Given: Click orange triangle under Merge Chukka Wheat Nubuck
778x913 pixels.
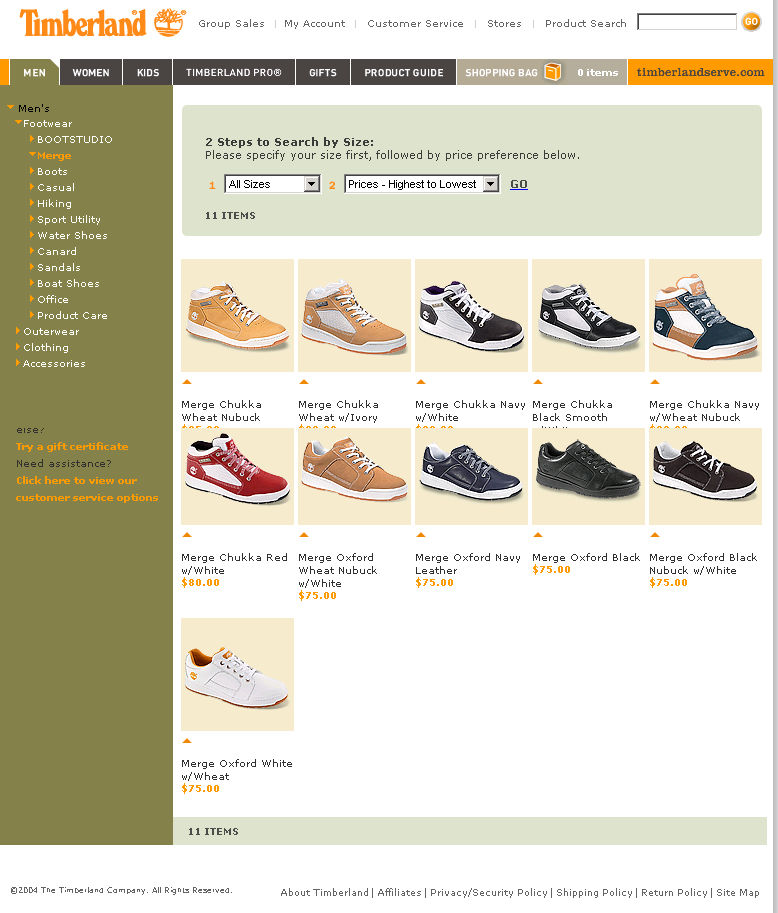Looking at the screenshot, I should point(187,382).
